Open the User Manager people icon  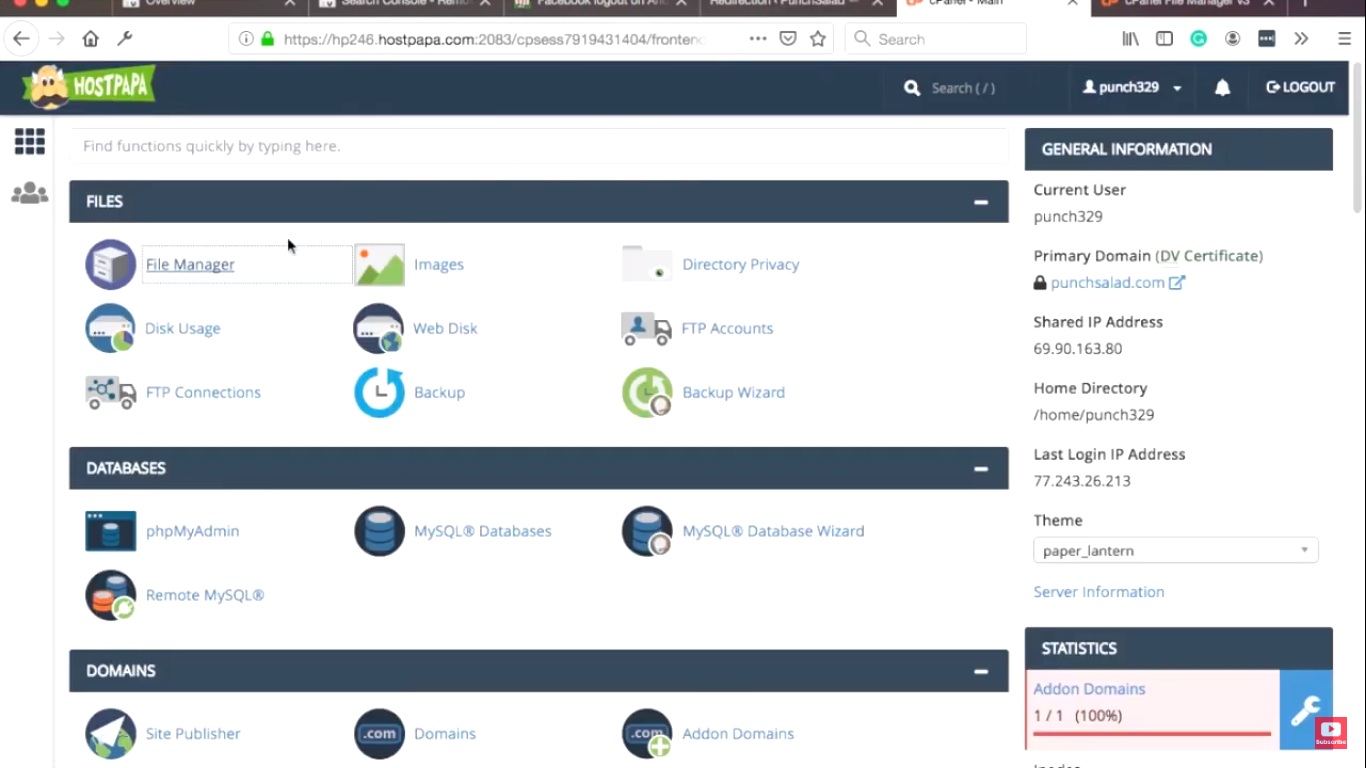coord(29,193)
